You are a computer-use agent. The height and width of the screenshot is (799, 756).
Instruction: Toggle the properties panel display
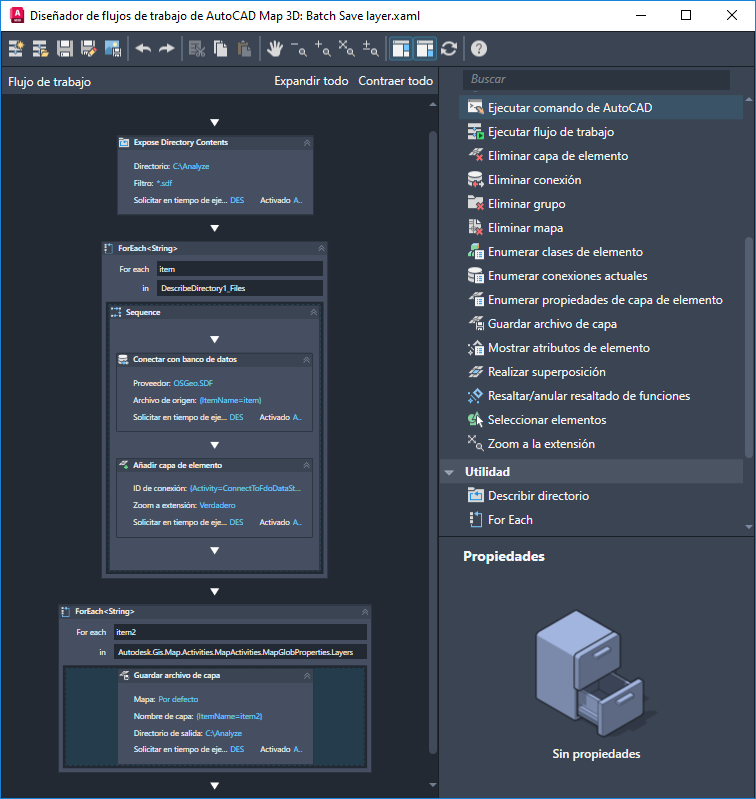[425, 49]
